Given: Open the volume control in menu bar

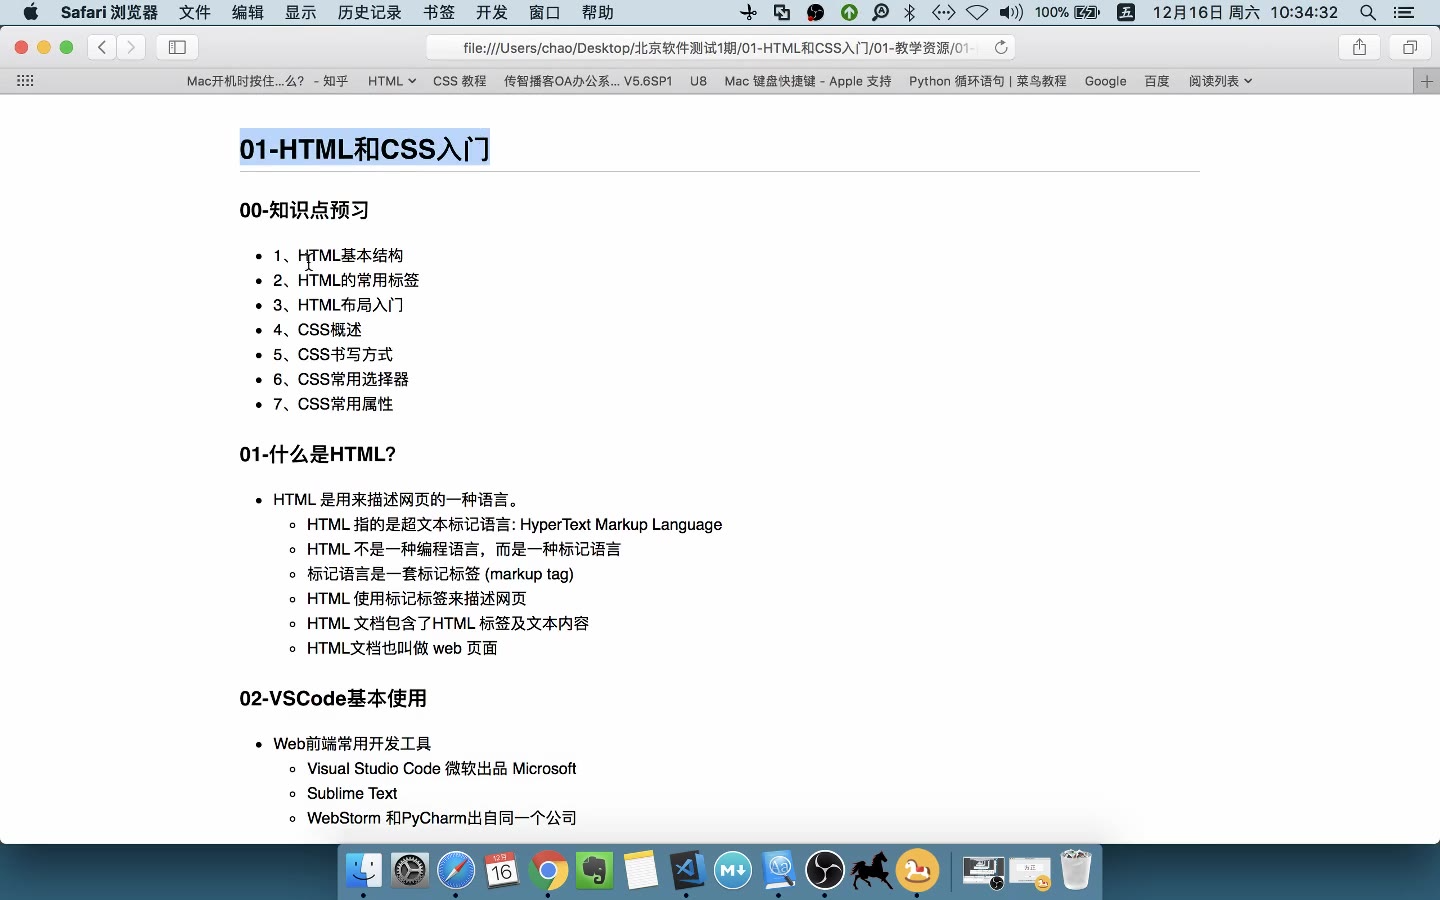Looking at the screenshot, I should tap(1011, 12).
